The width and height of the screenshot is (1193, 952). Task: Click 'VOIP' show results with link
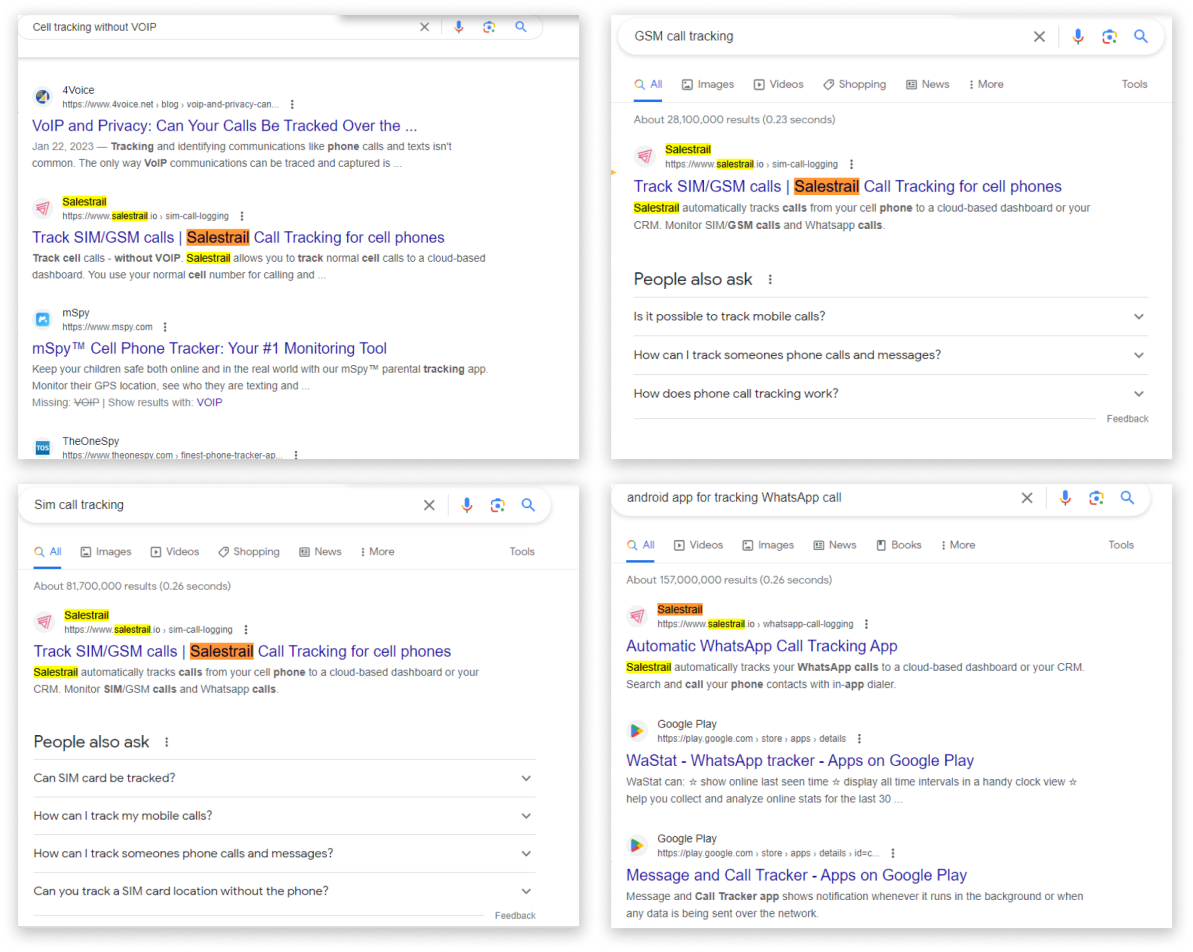[209, 403]
